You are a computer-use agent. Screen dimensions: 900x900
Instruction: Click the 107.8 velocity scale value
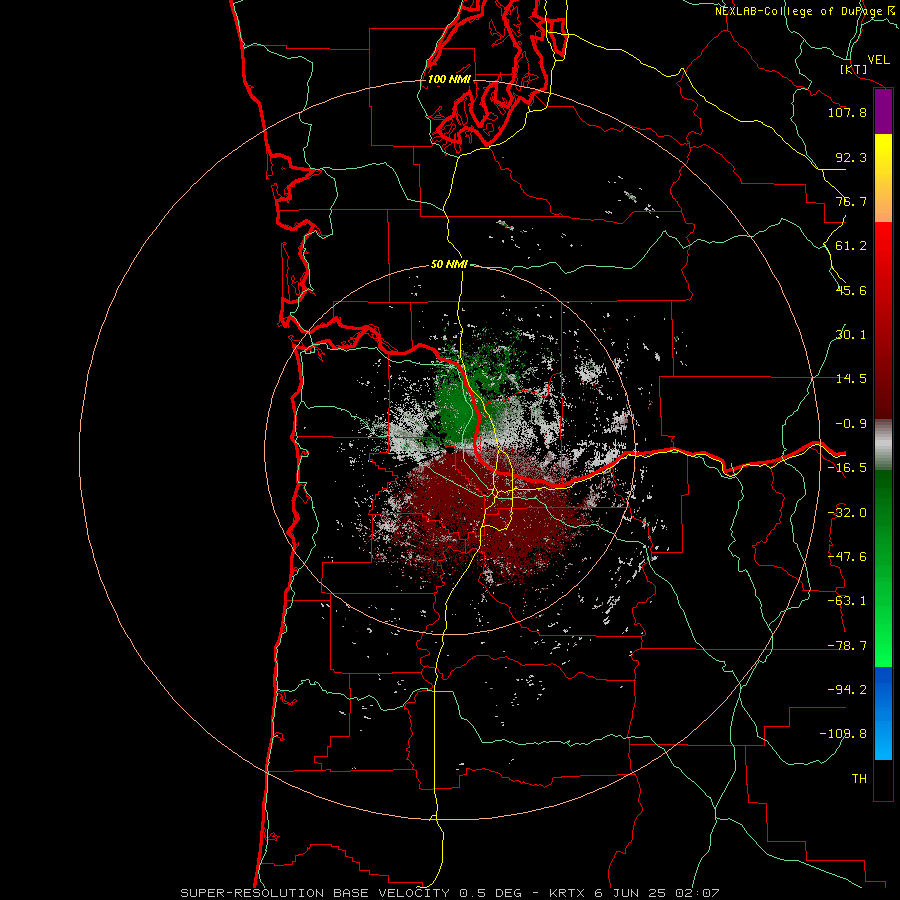[x=847, y=112]
